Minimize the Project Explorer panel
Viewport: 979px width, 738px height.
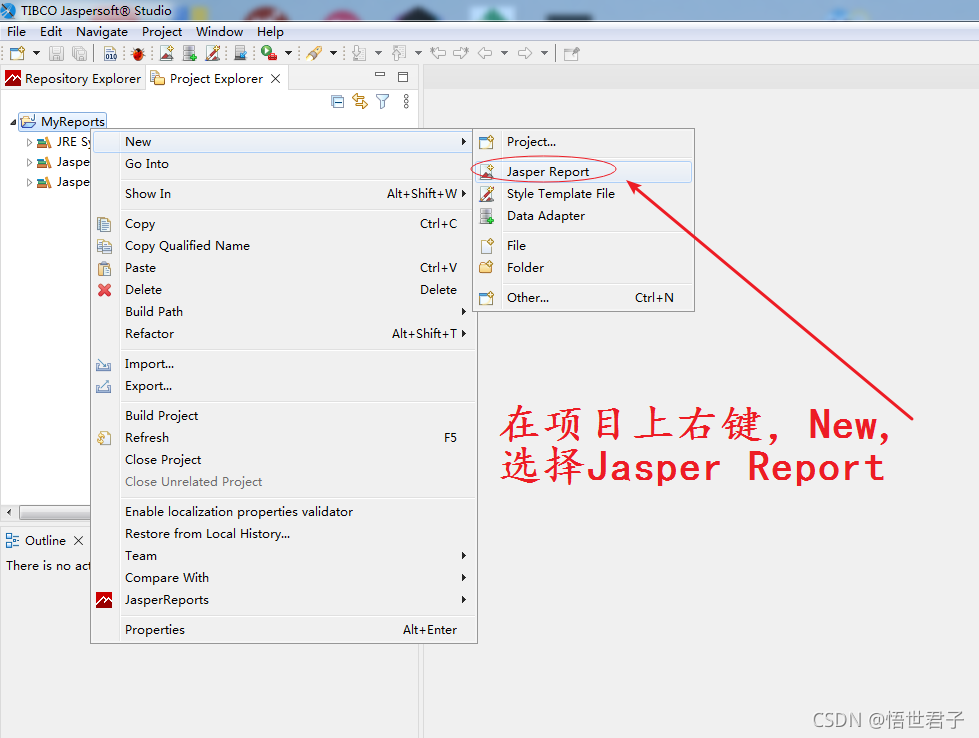[380, 75]
